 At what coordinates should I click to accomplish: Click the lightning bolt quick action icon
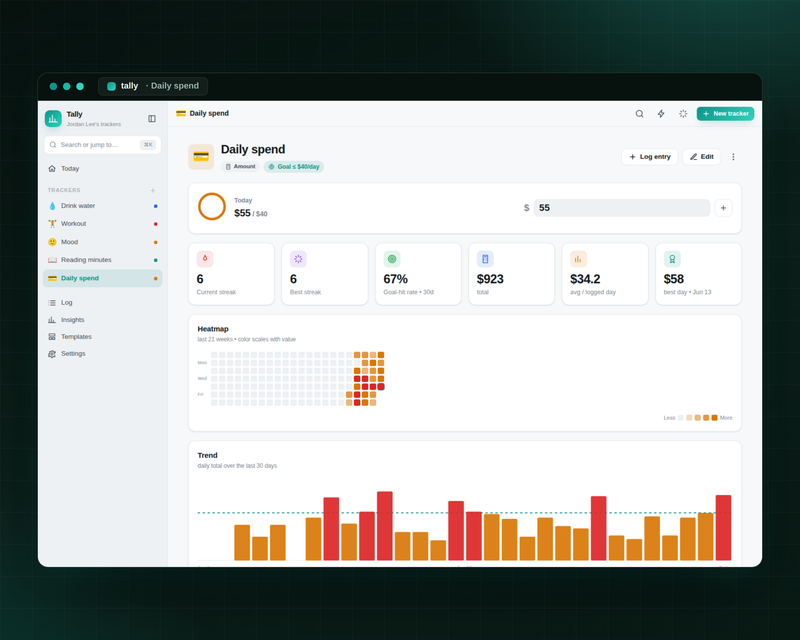(x=661, y=114)
